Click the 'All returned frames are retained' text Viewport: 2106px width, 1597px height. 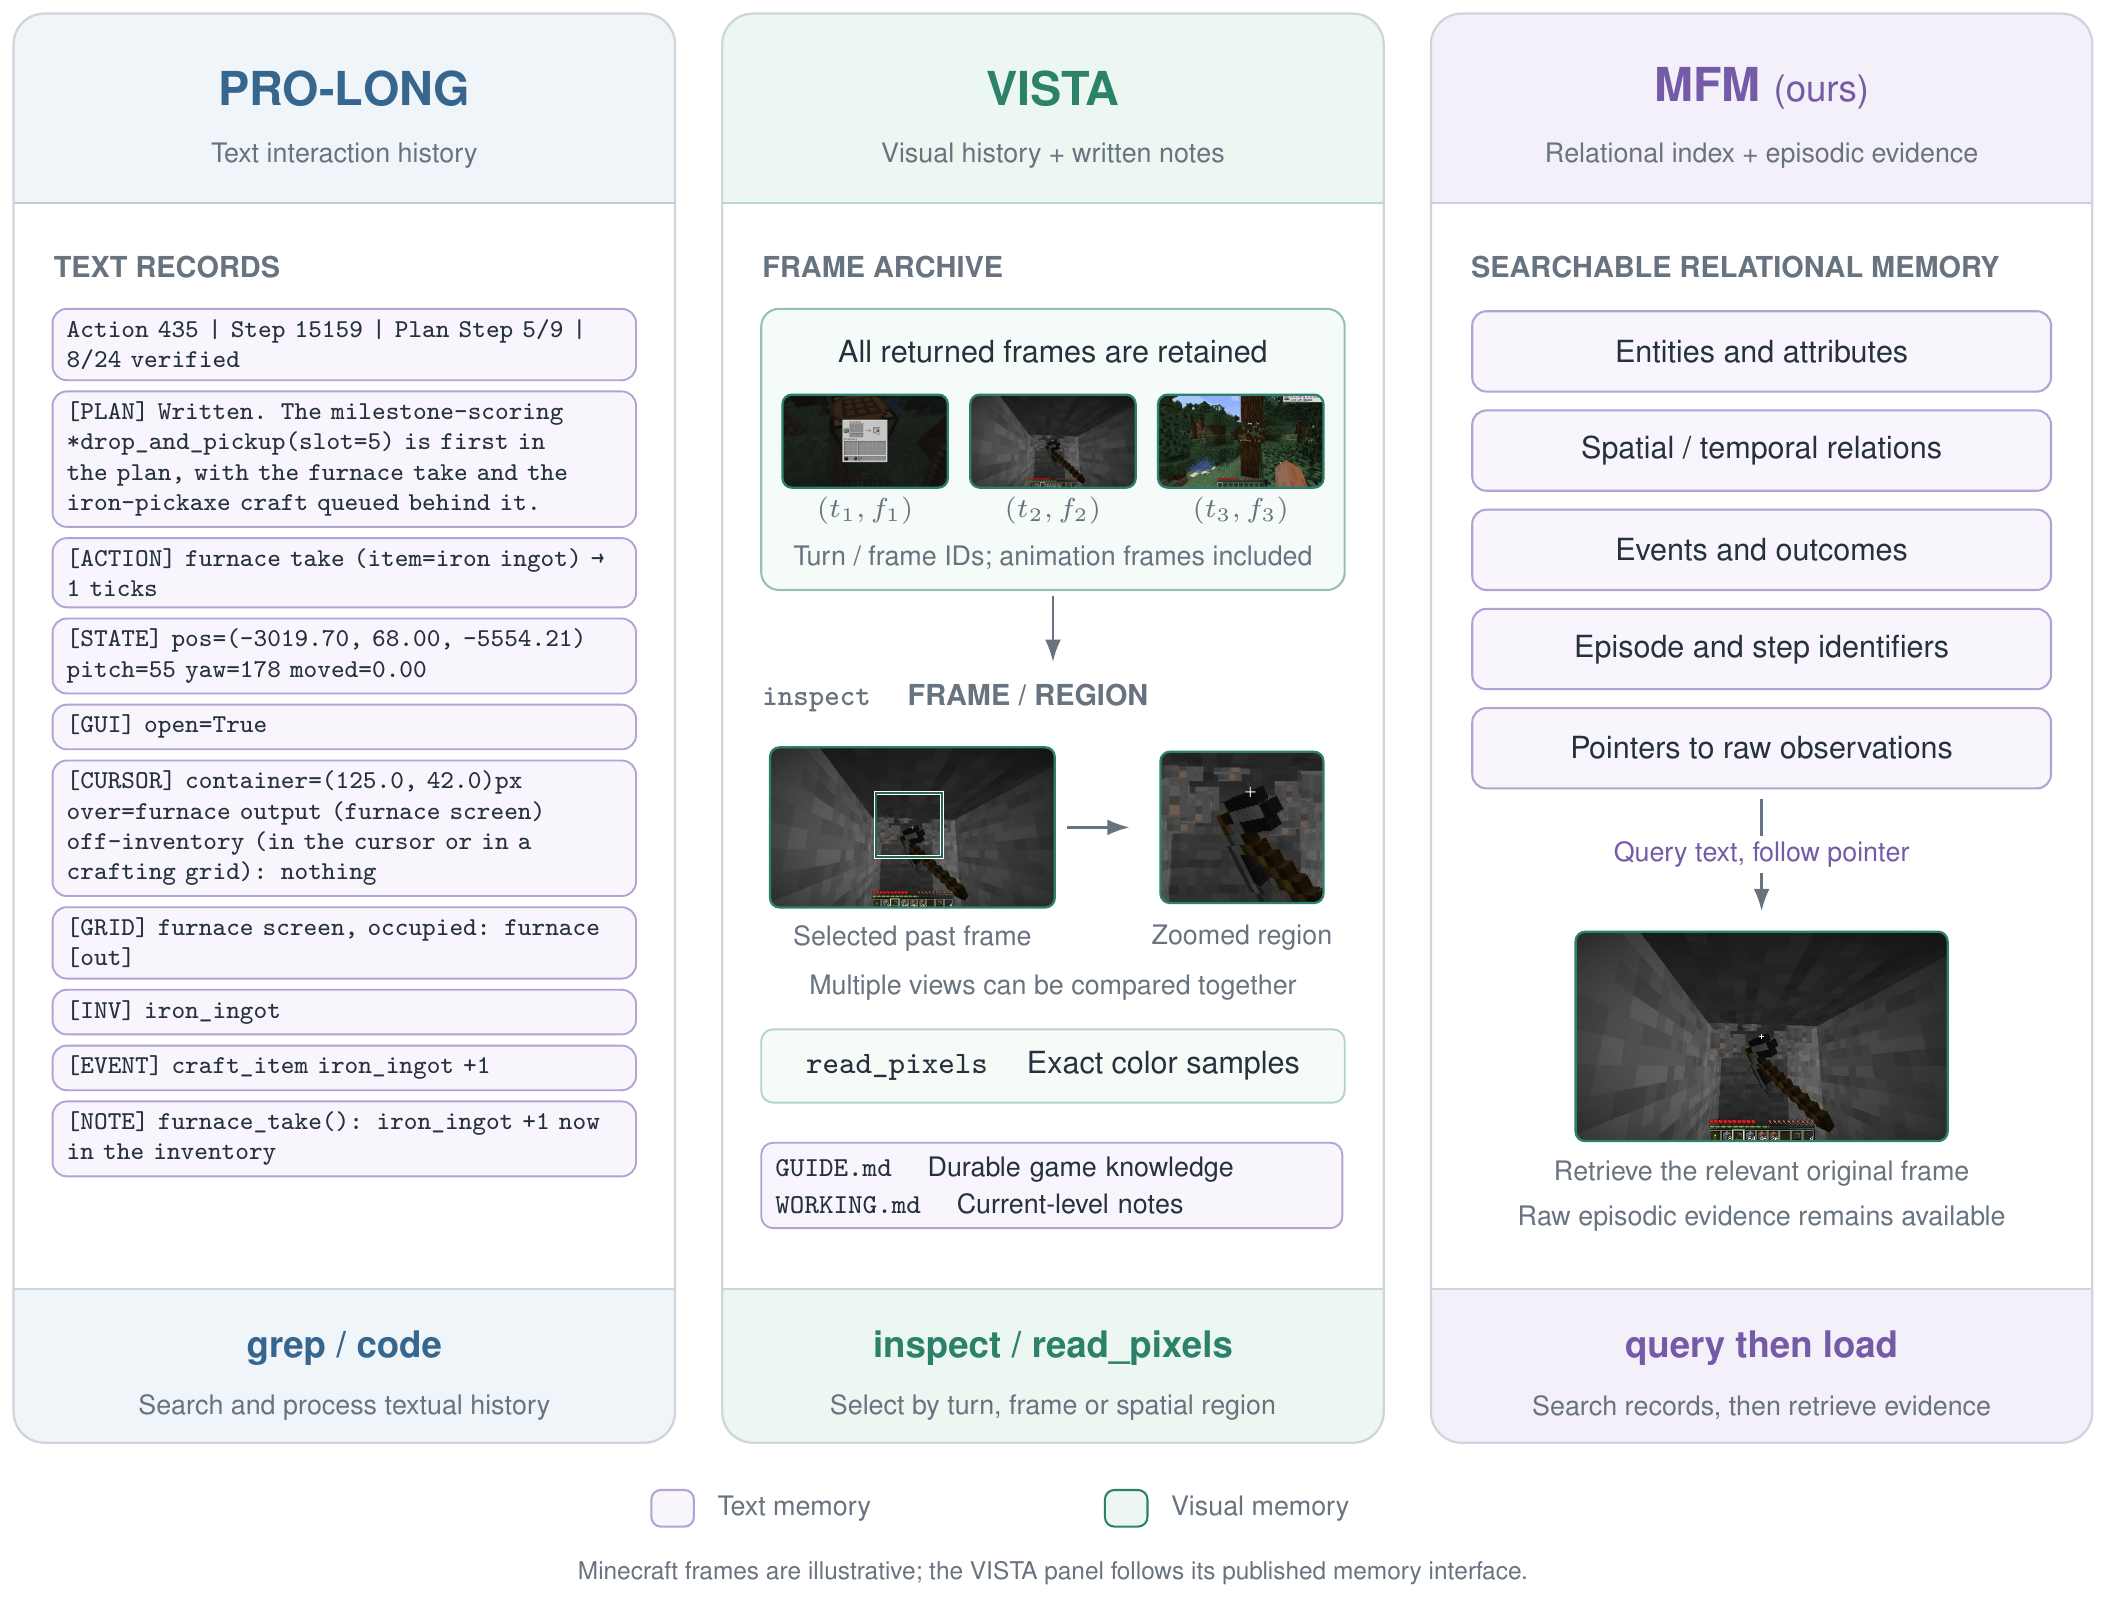[1052, 352]
